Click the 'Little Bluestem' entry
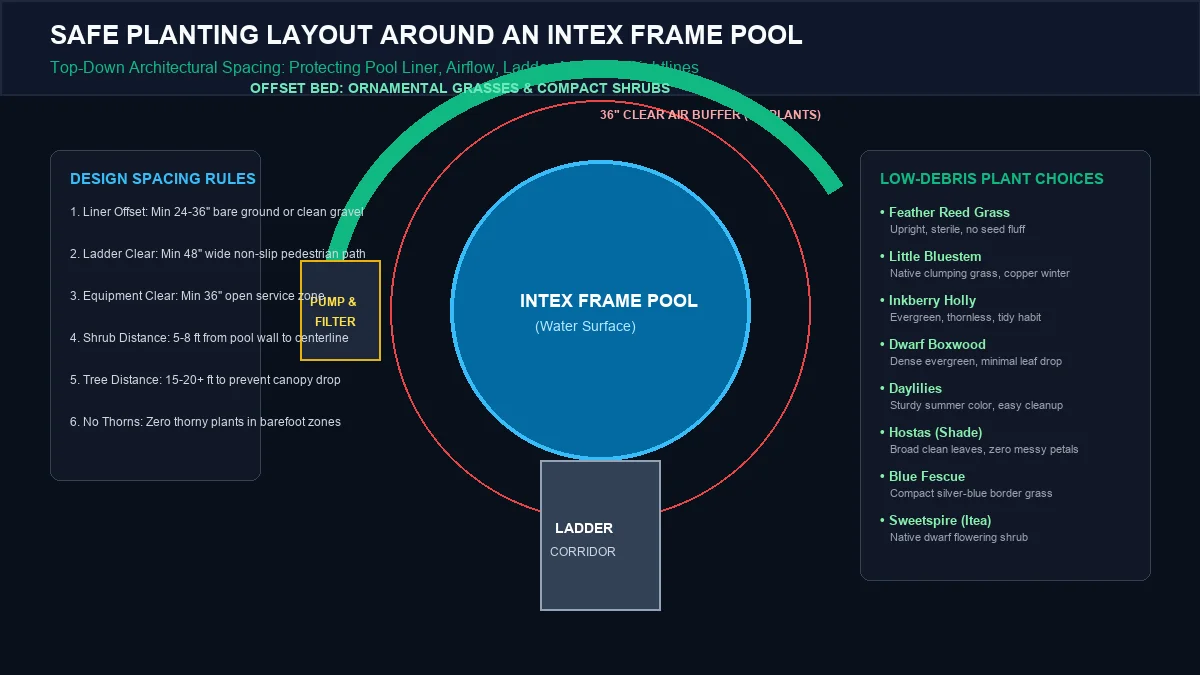Viewport: 1200px width, 675px height. [931, 256]
